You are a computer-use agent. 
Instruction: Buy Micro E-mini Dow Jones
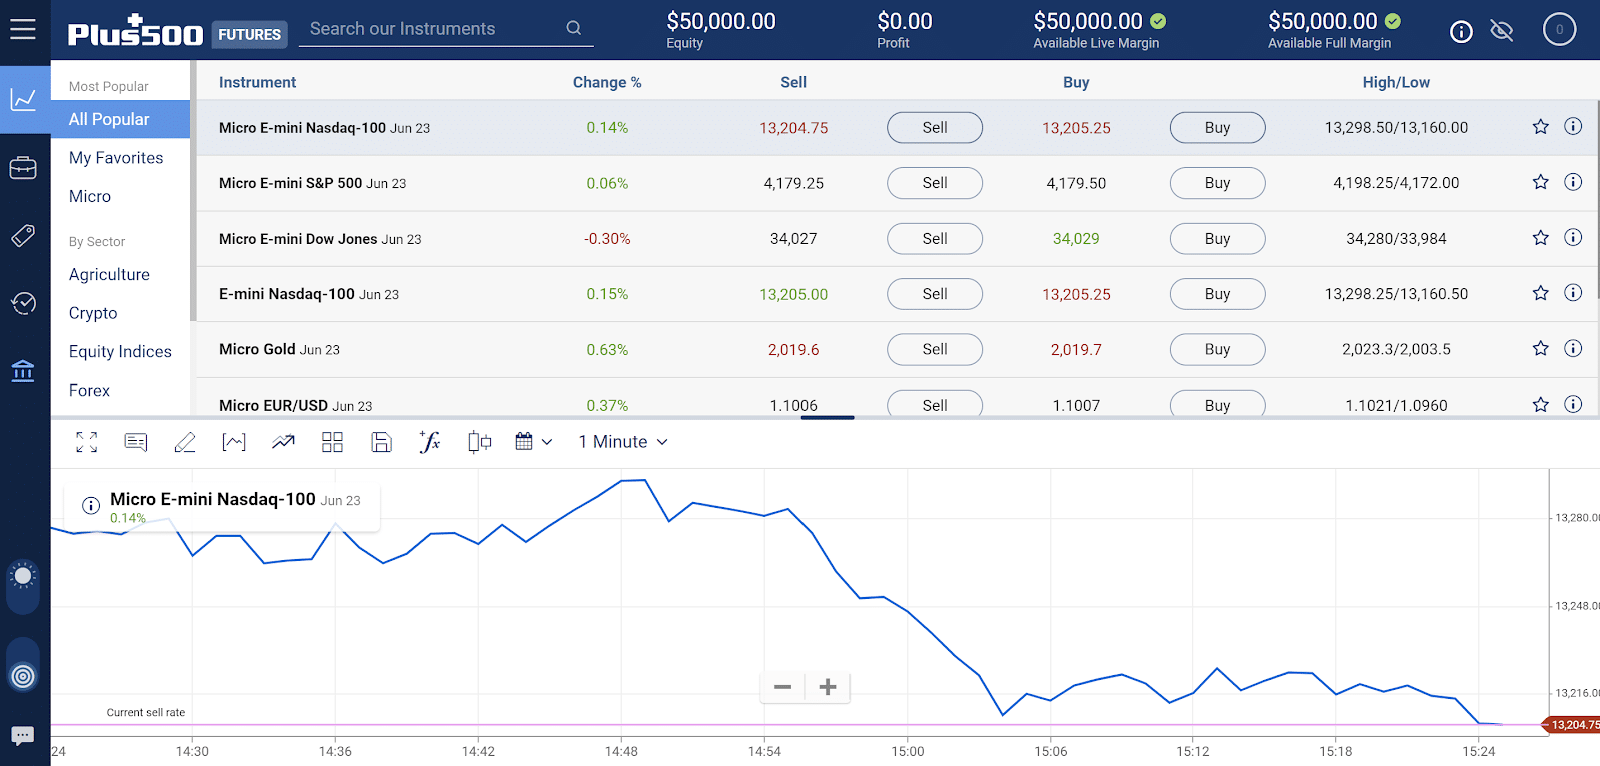(1217, 239)
